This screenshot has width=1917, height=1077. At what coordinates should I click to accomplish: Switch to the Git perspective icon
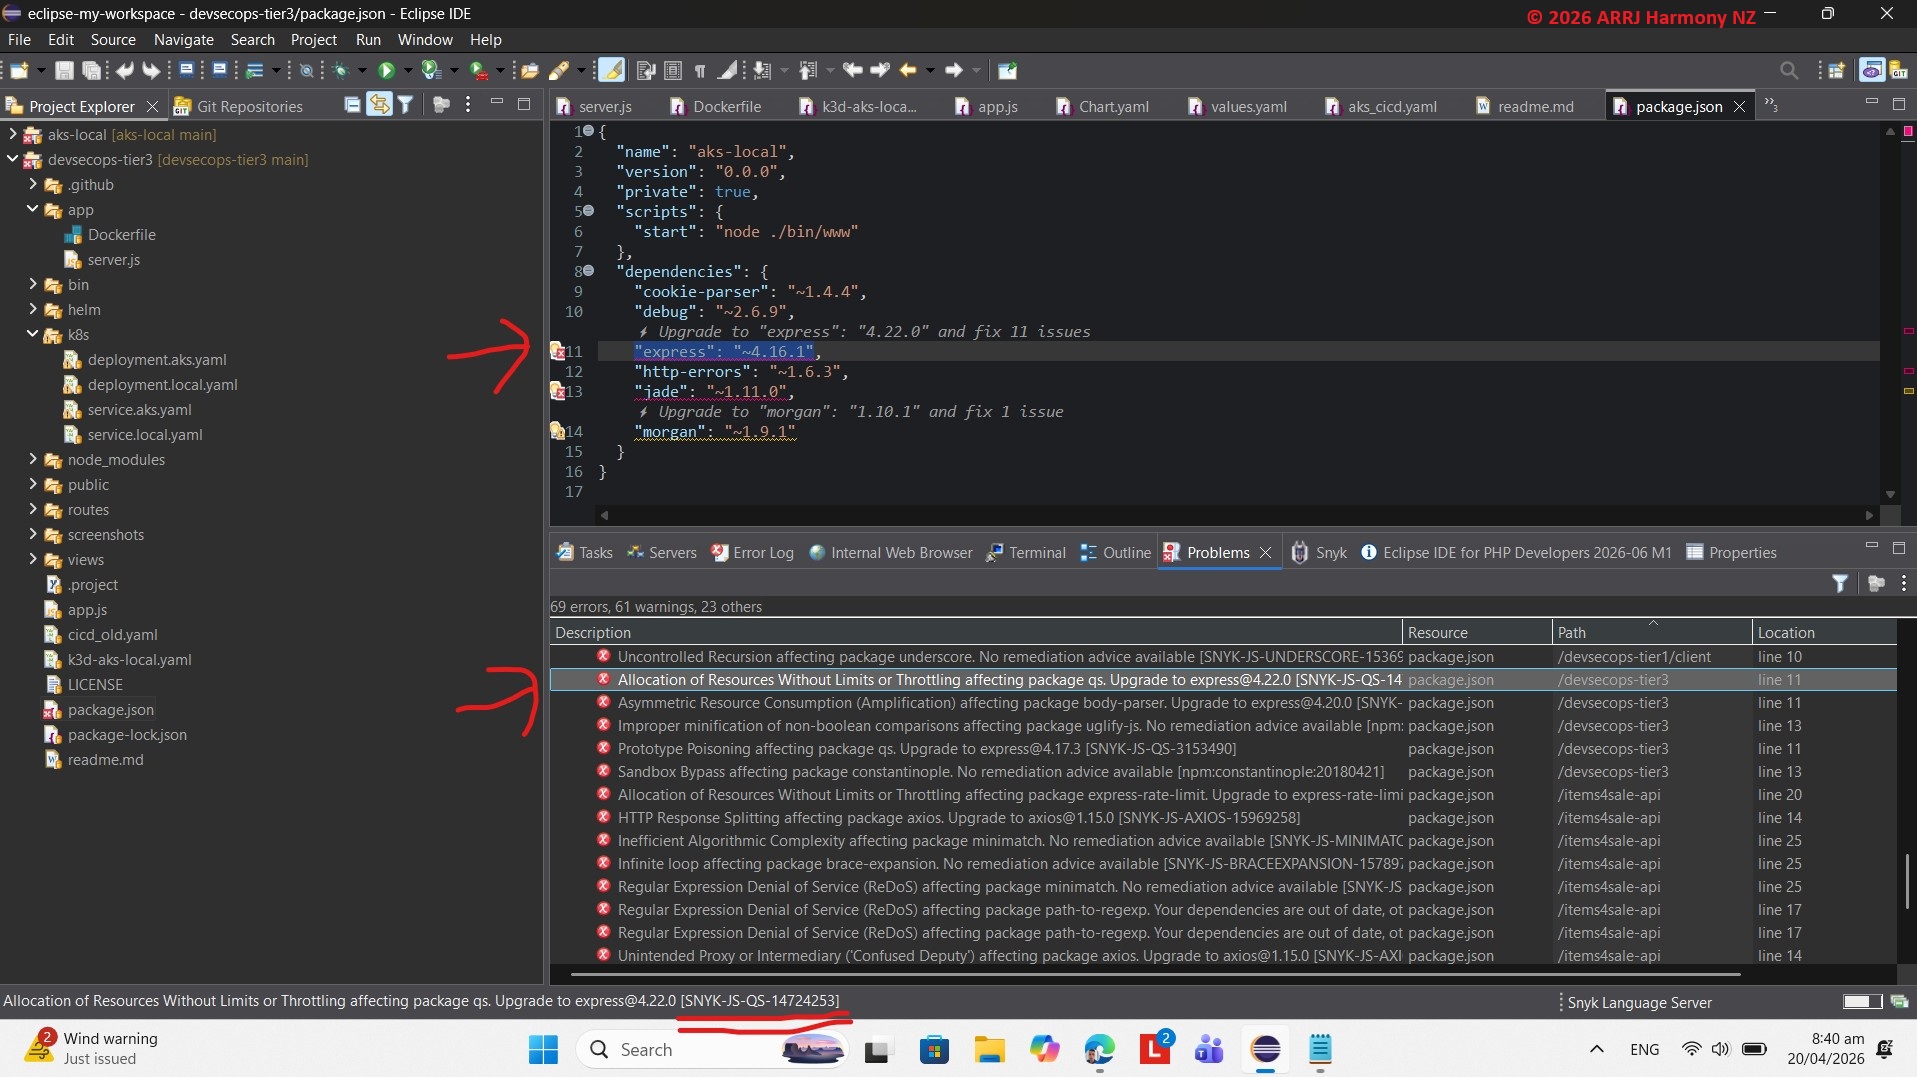pyautogui.click(x=1897, y=70)
